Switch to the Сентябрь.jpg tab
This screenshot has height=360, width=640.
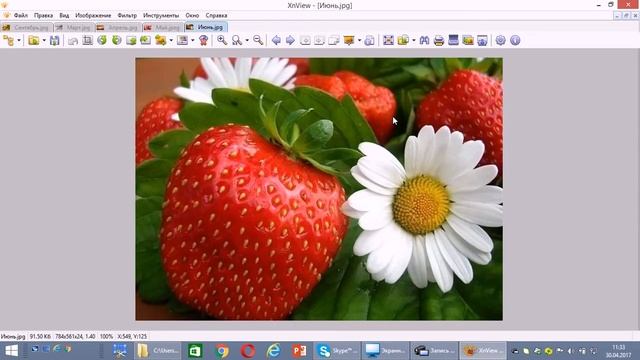click(27, 27)
